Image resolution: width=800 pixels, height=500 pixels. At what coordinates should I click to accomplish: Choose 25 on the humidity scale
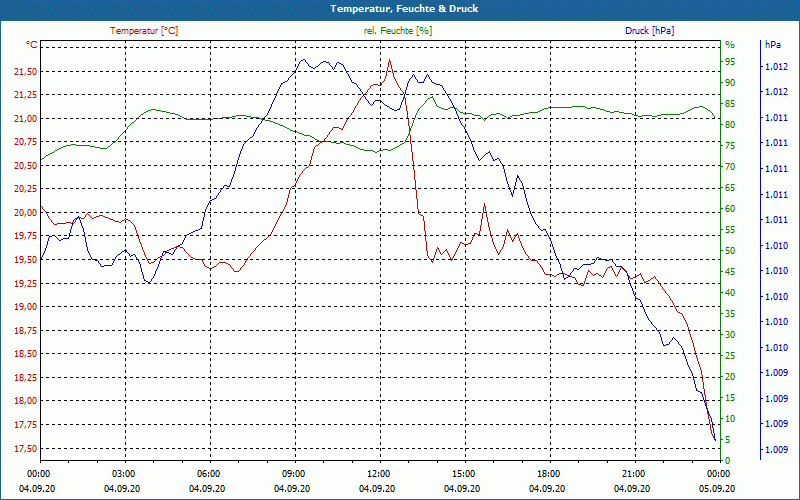[x=730, y=356]
